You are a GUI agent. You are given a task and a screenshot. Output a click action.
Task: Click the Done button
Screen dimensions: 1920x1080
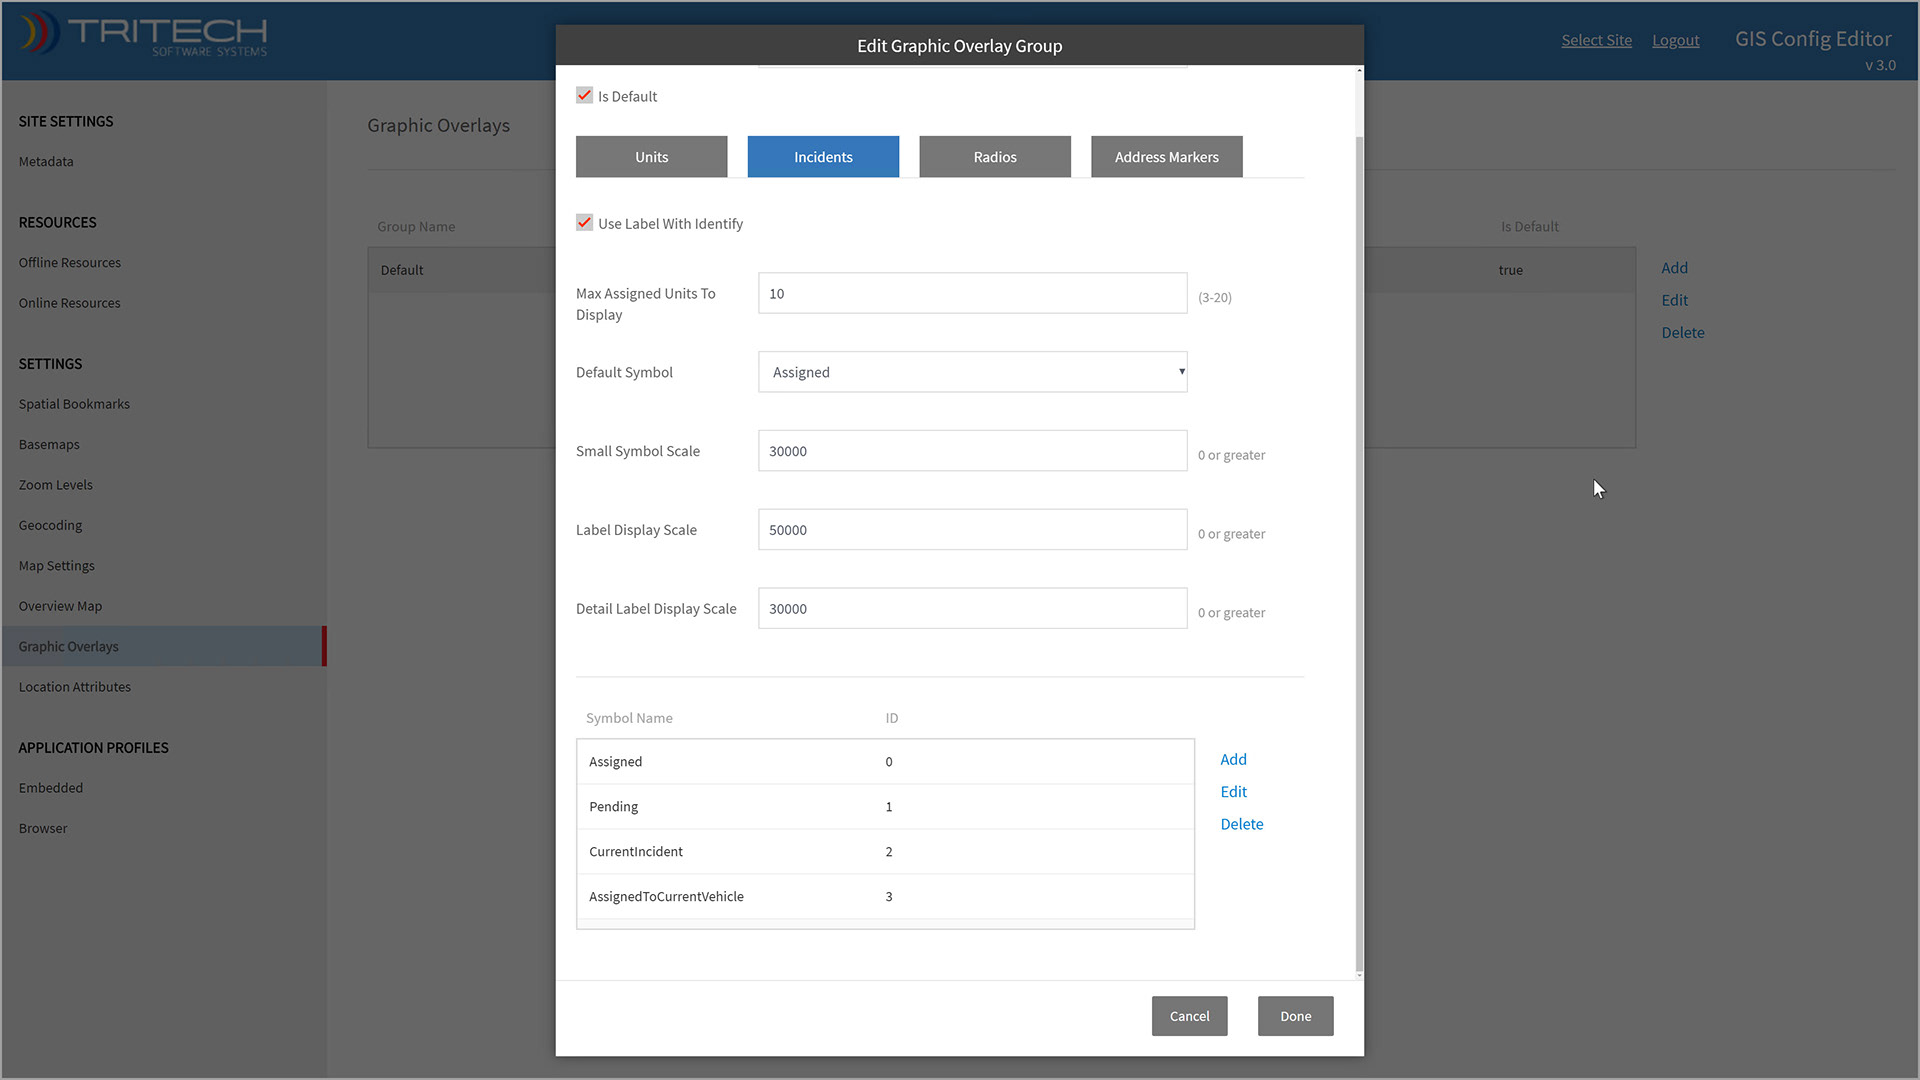[1295, 1016]
